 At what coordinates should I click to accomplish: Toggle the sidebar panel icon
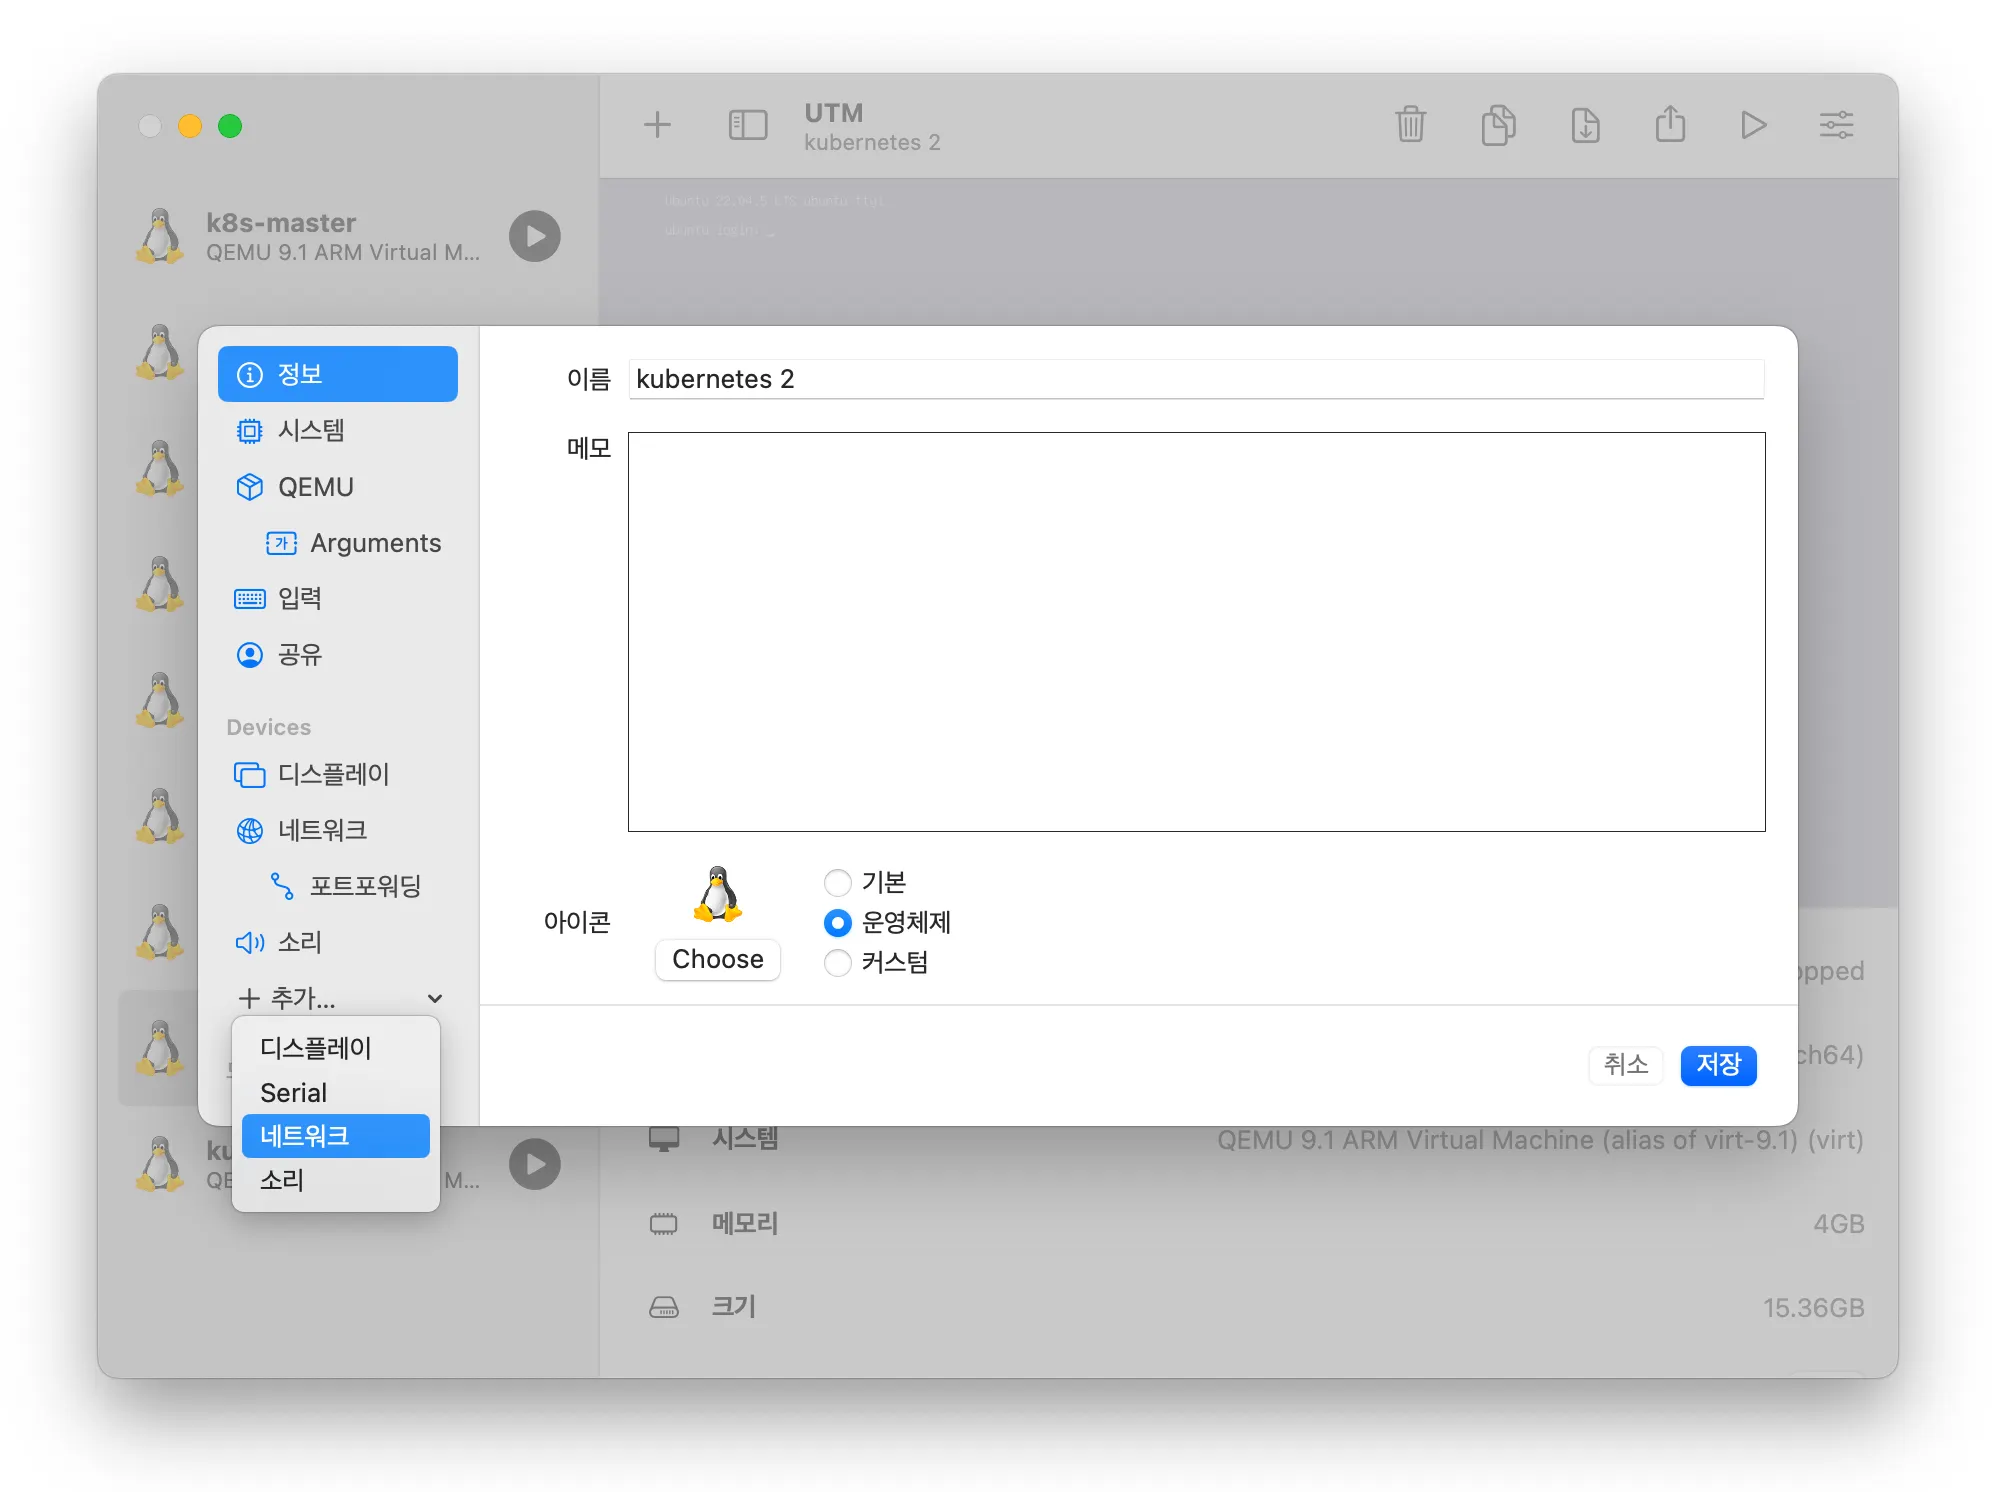pyautogui.click(x=747, y=125)
